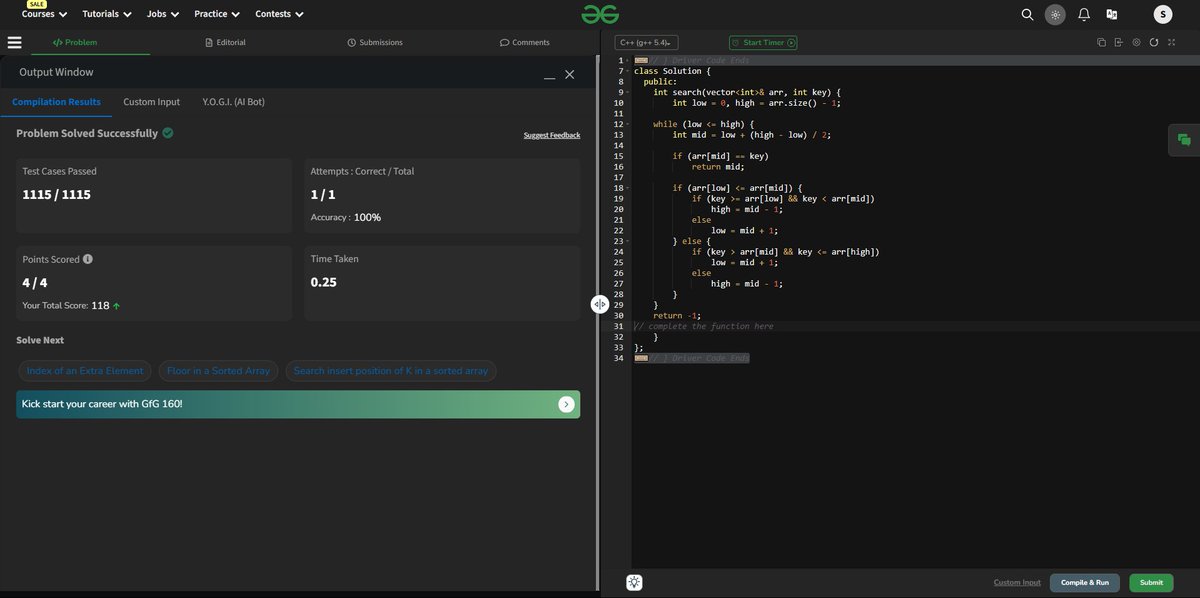Screen dimensions: 1200x598
Task: Open the hamburger sidebar menu
Action: 14,42
